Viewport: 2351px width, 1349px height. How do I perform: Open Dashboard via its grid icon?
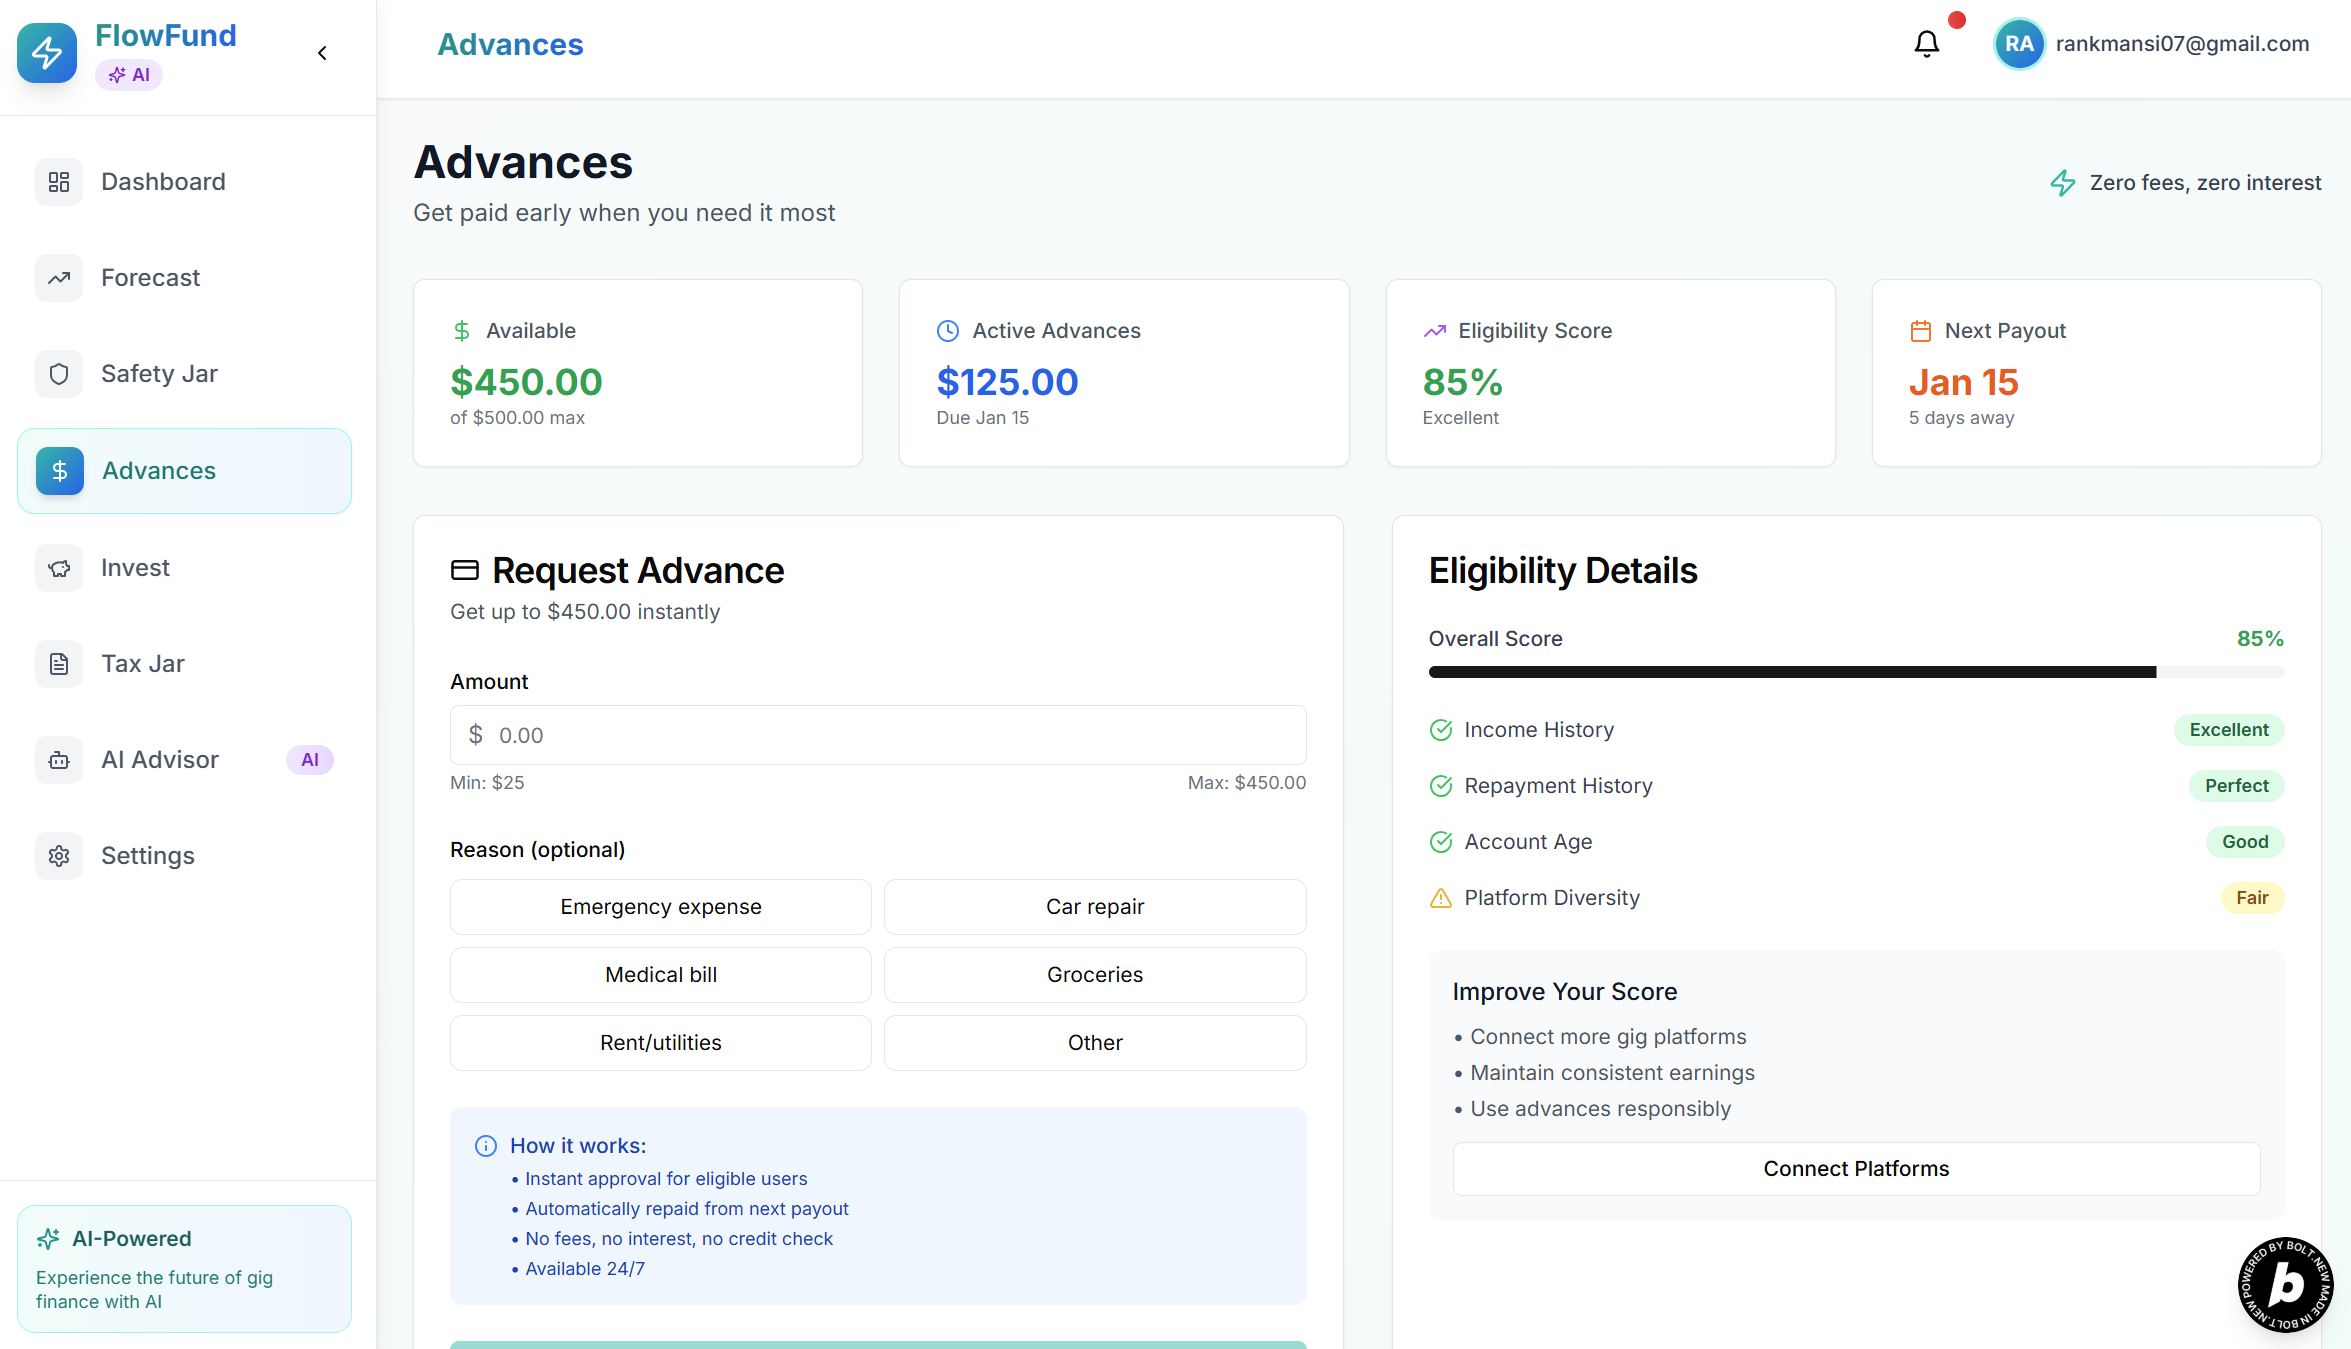(59, 182)
